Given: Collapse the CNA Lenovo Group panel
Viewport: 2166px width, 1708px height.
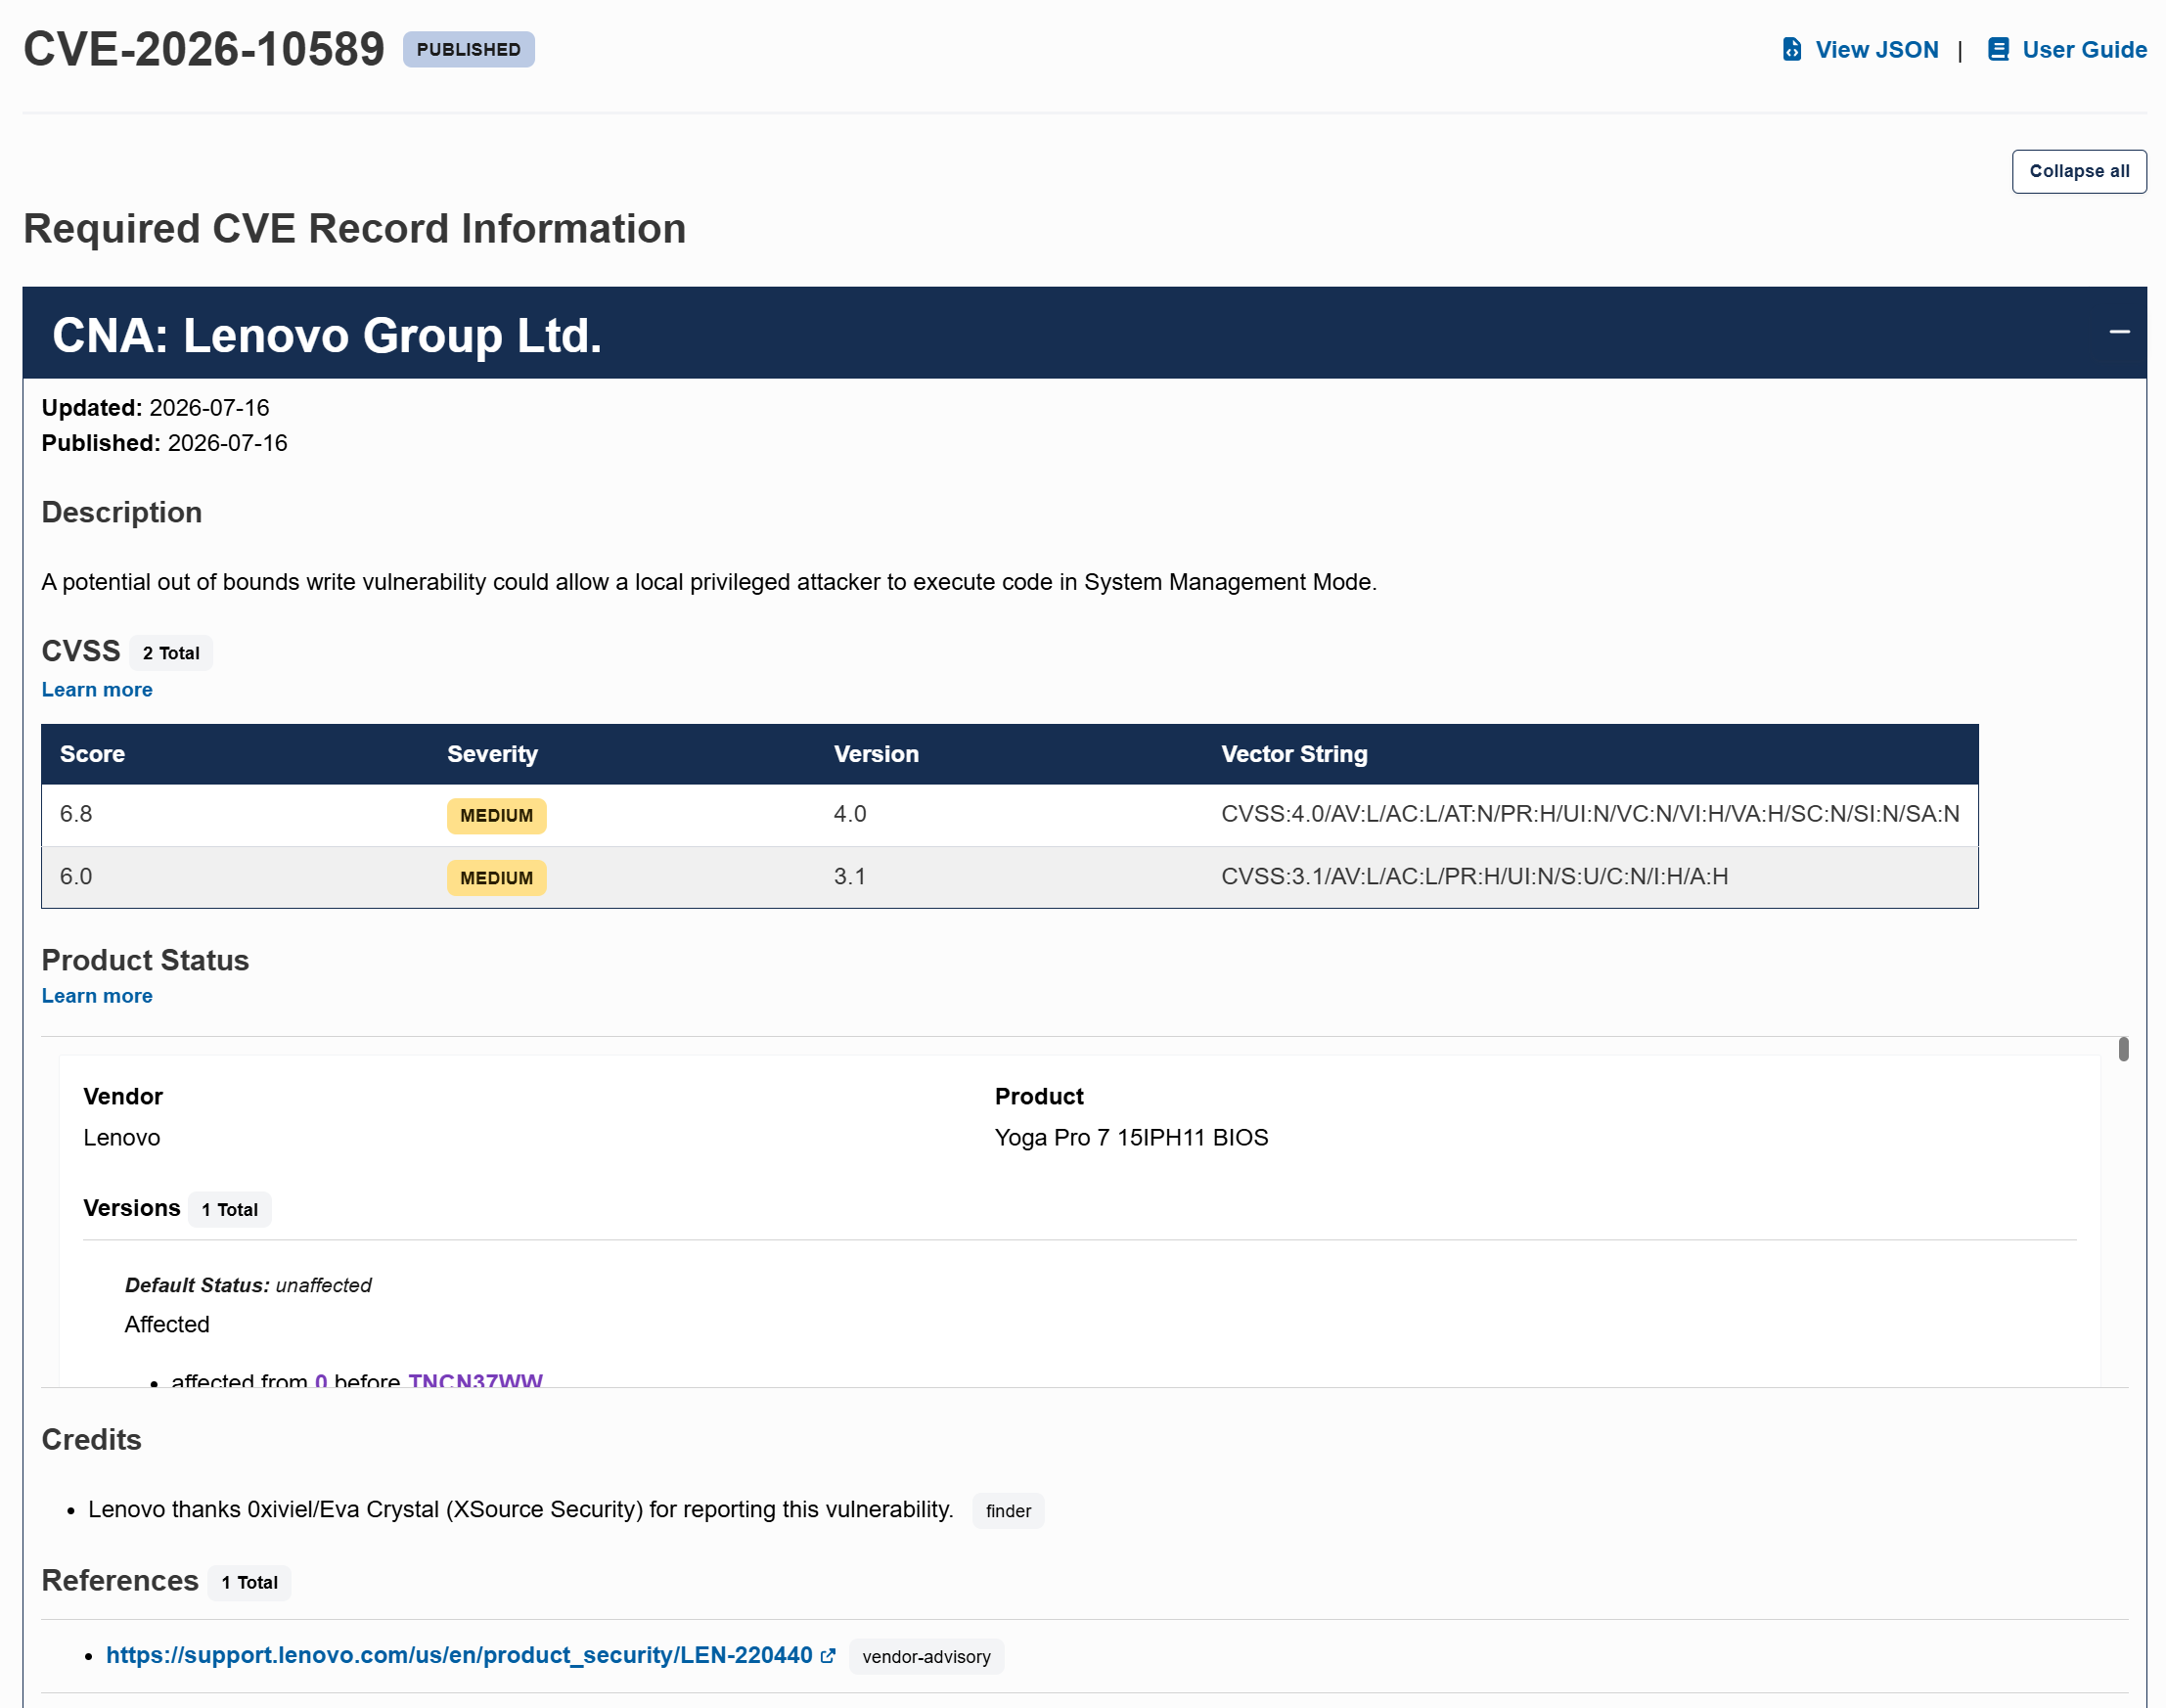Looking at the screenshot, I should point(2119,332).
